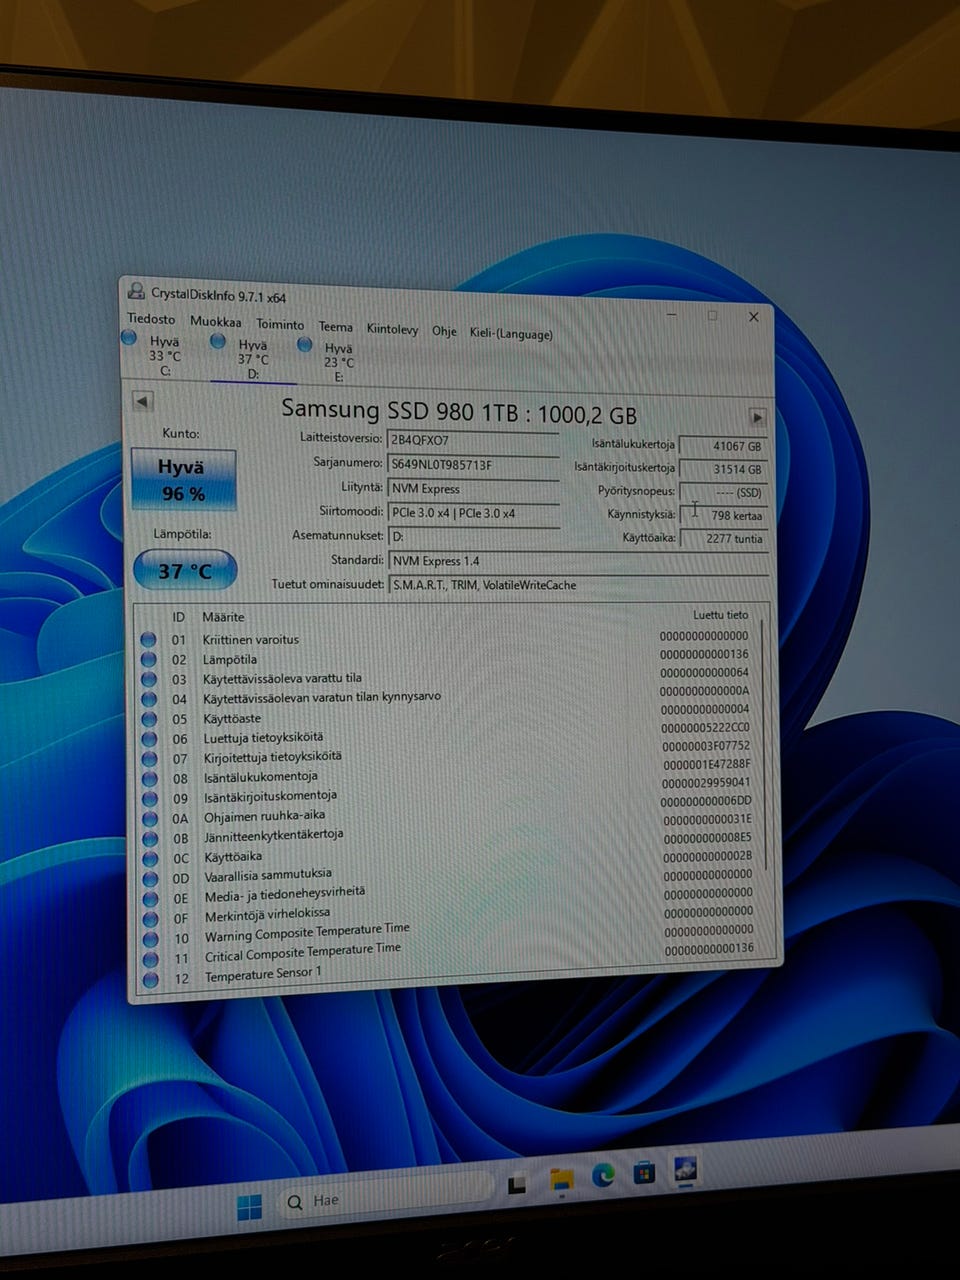Open the Toiminto menu
This screenshot has height=1280, width=960.
coord(280,324)
